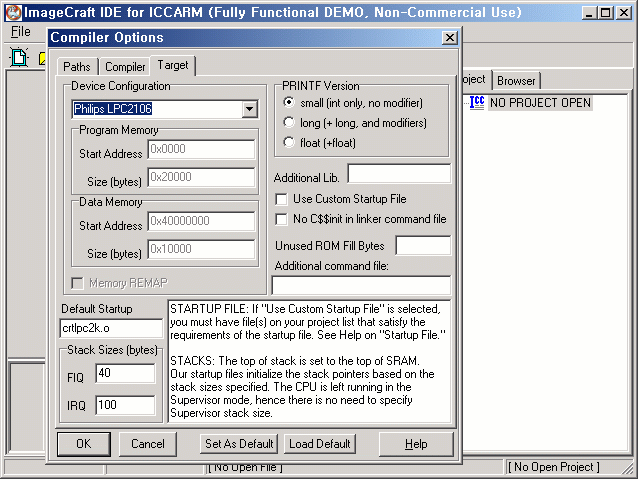Click the ICC project icon in tree
640x480 pixels.
[476, 102]
